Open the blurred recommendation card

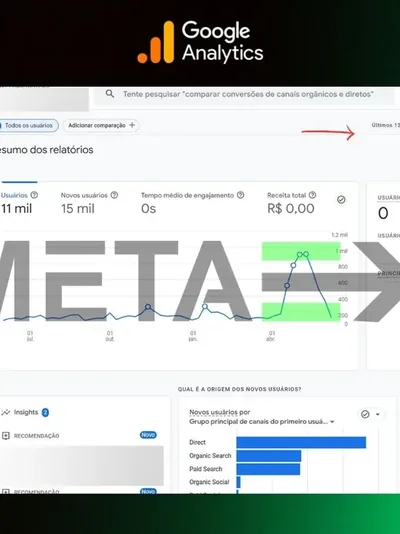82,465
